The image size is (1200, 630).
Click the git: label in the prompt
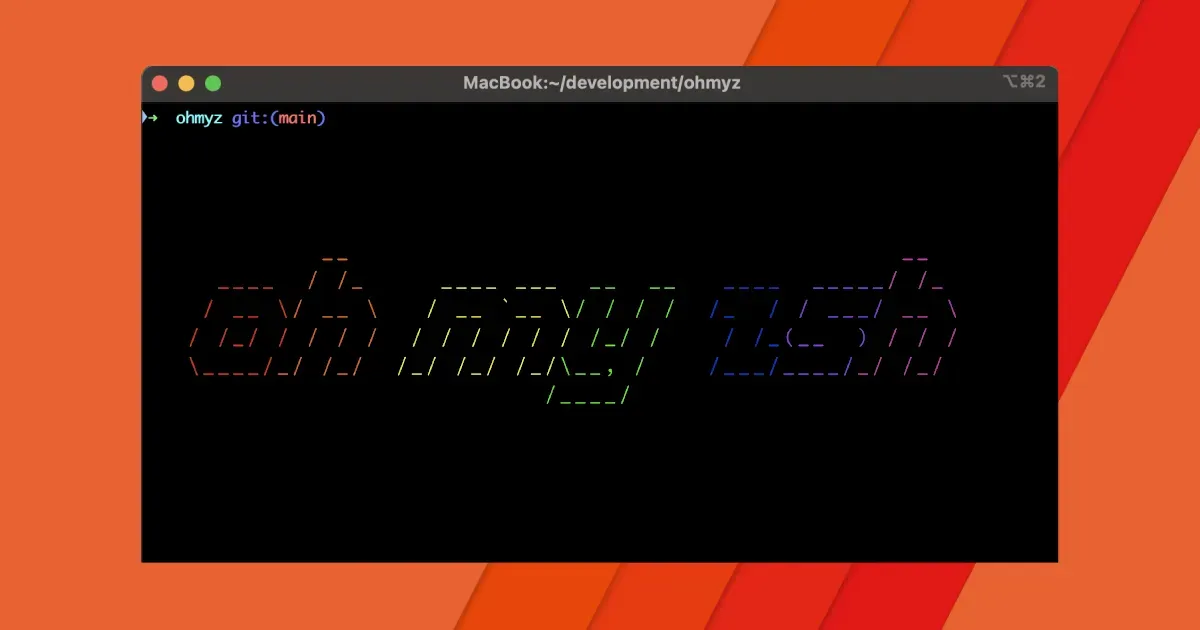[x=243, y=117]
